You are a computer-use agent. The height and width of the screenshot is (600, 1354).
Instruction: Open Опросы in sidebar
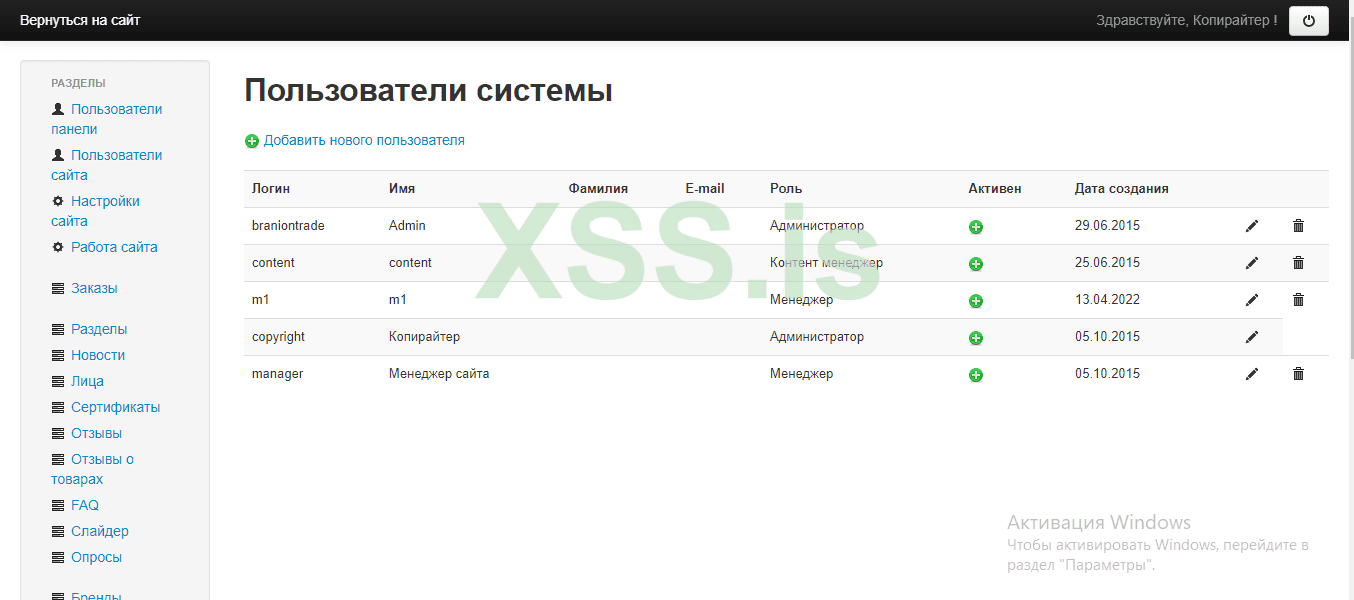[x=96, y=557]
